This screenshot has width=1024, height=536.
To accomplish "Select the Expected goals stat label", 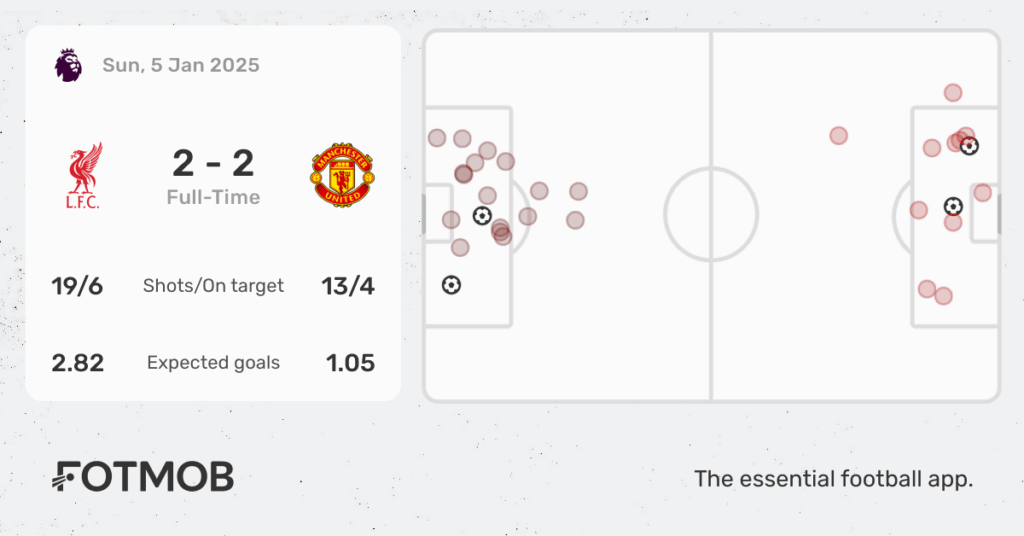I will [213, 363].
